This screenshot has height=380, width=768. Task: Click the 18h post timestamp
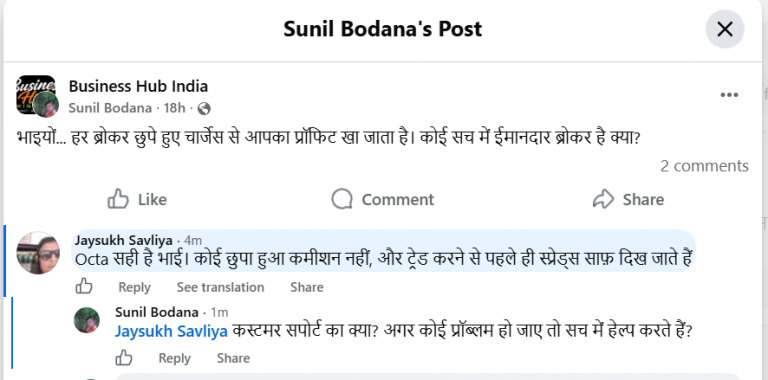click(x=174, y=108)
